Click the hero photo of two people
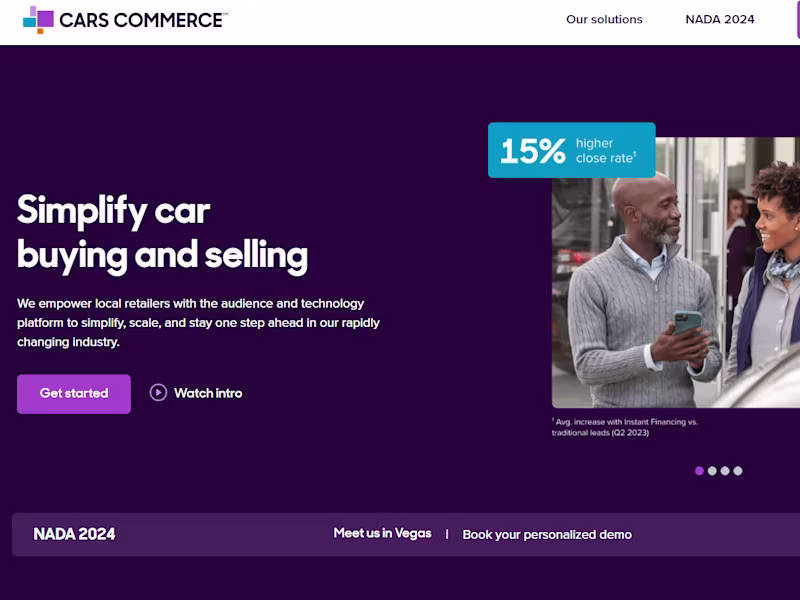 [675, 290]
